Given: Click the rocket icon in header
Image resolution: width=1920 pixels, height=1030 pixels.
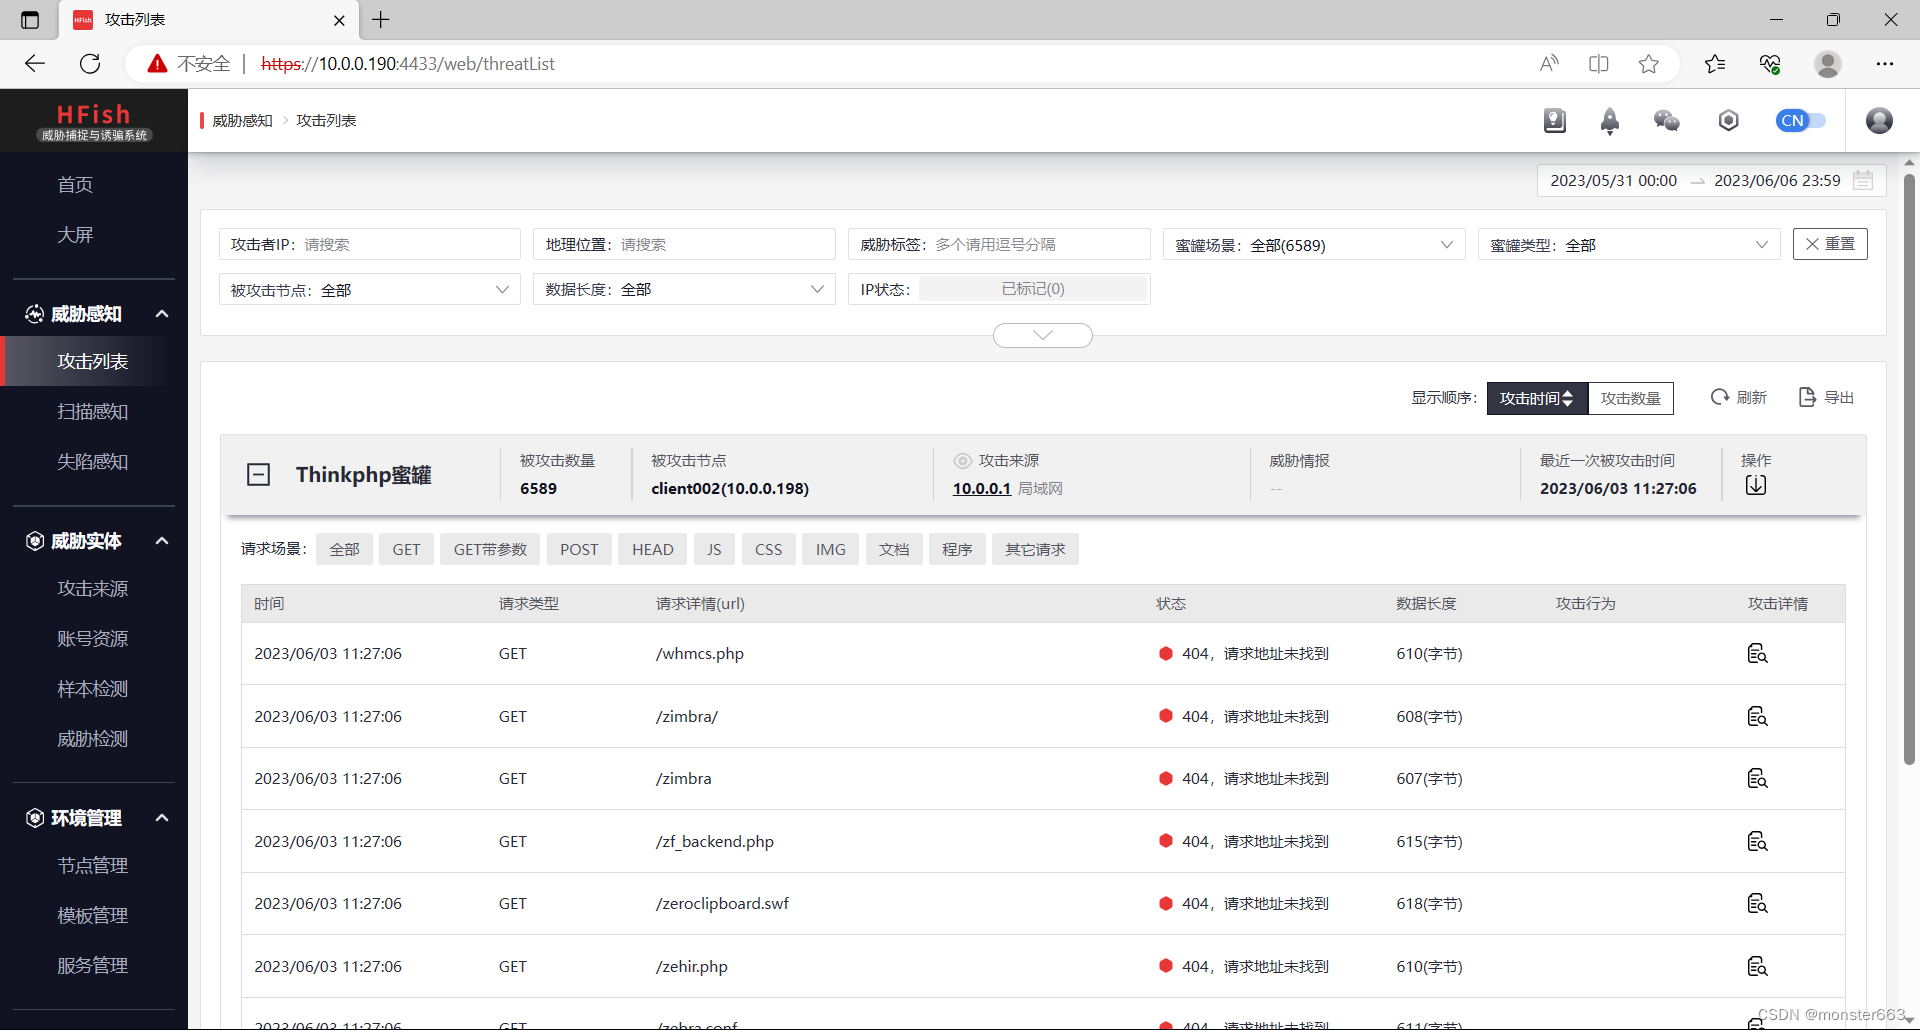Looking at the screenshot, I should (1610, 121).
